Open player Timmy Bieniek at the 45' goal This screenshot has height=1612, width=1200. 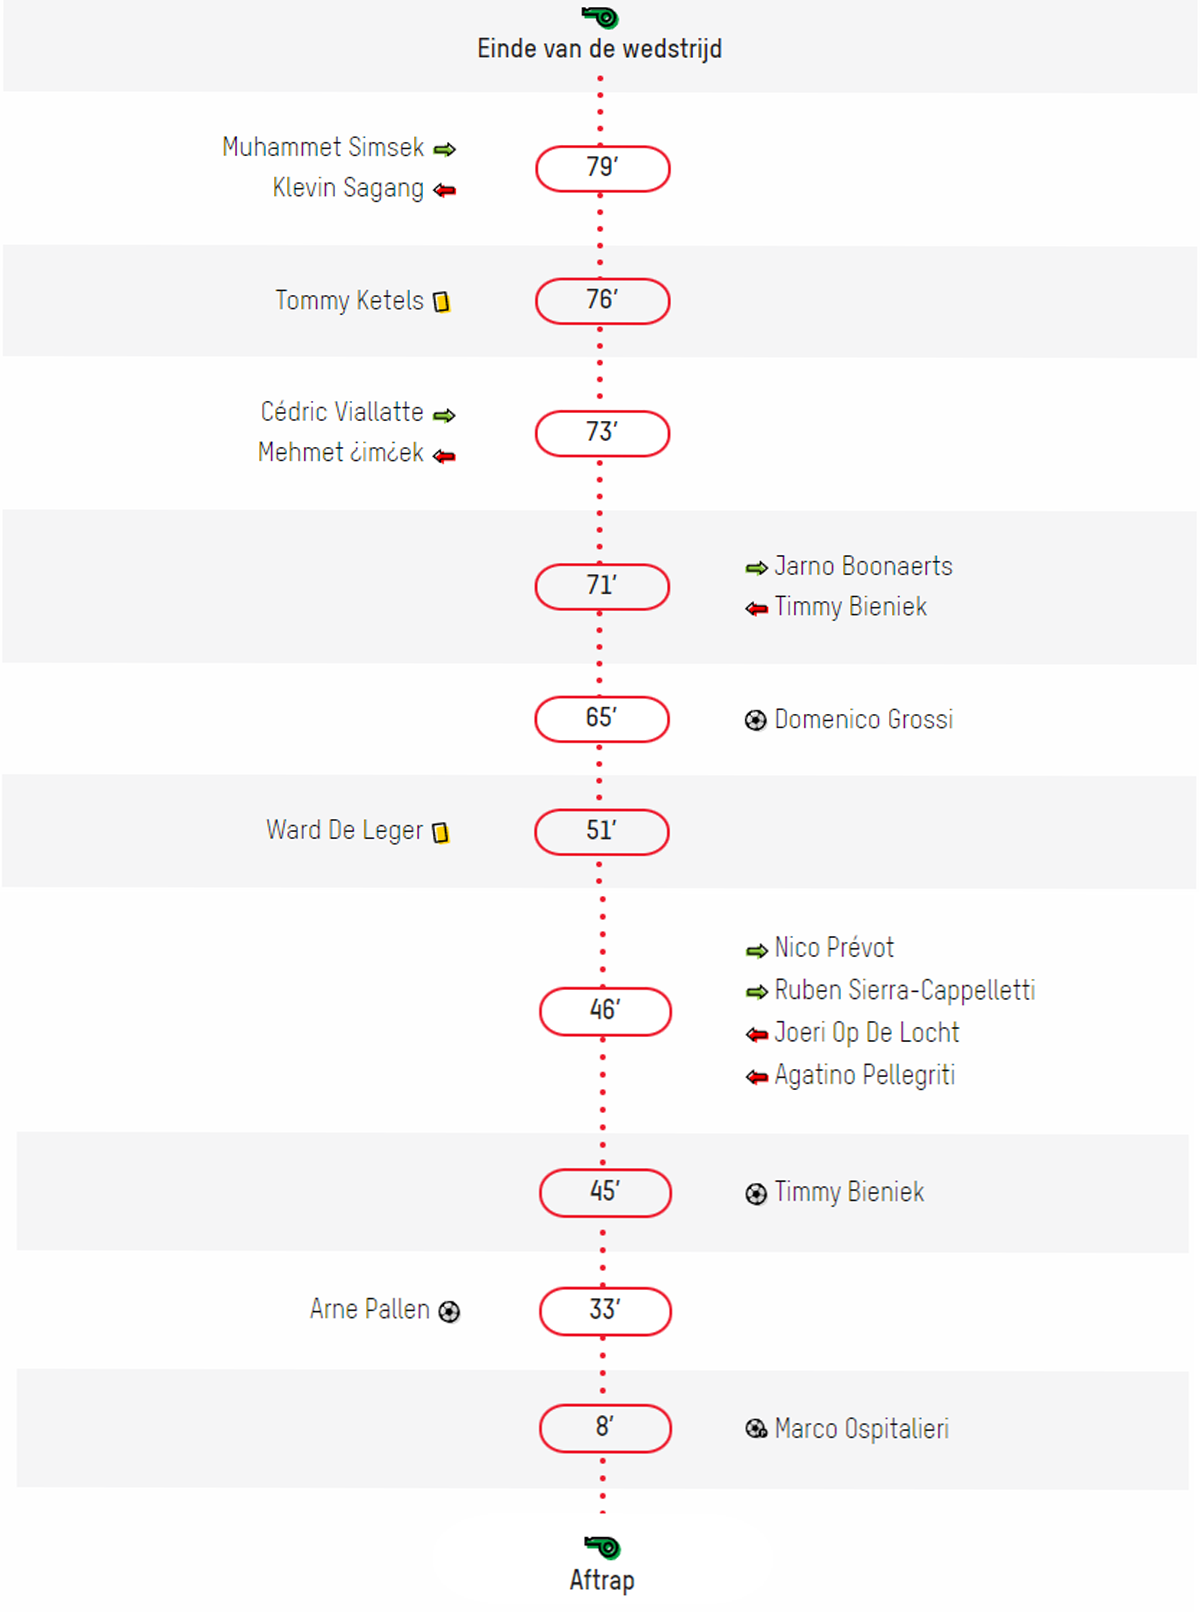click(849, 1192)
